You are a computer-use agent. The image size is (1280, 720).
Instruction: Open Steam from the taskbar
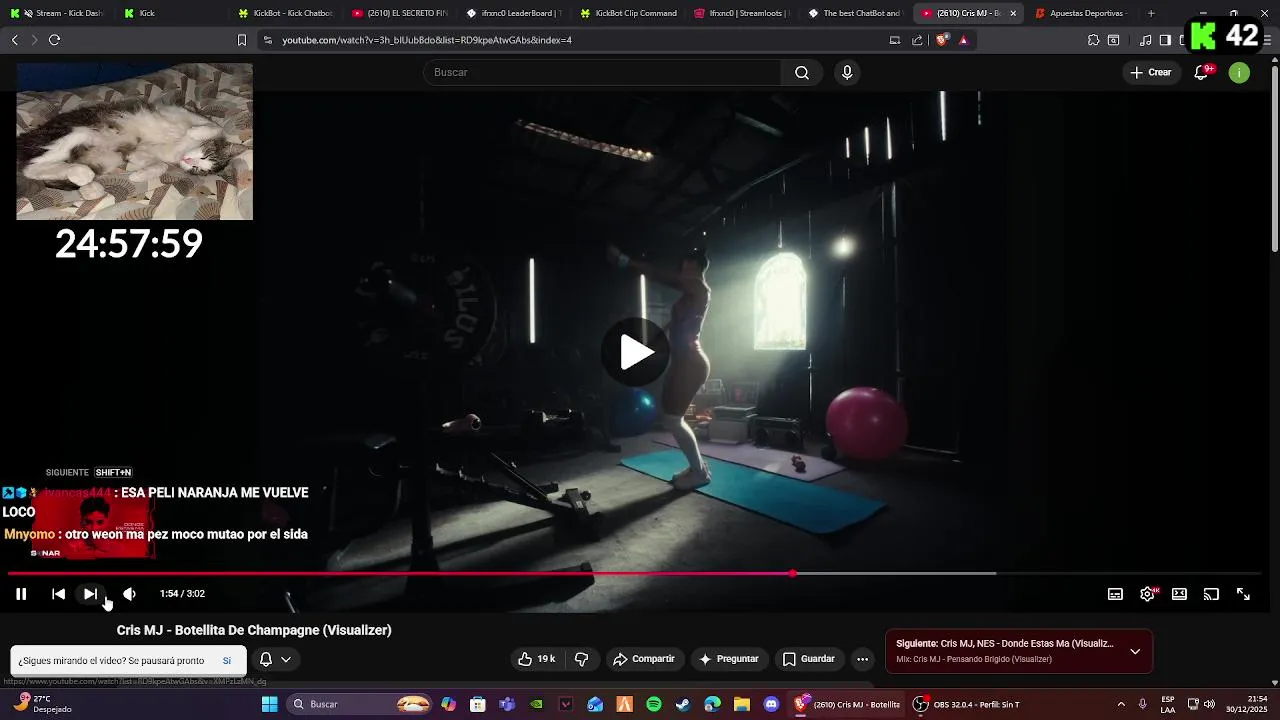tap(683, 704)
